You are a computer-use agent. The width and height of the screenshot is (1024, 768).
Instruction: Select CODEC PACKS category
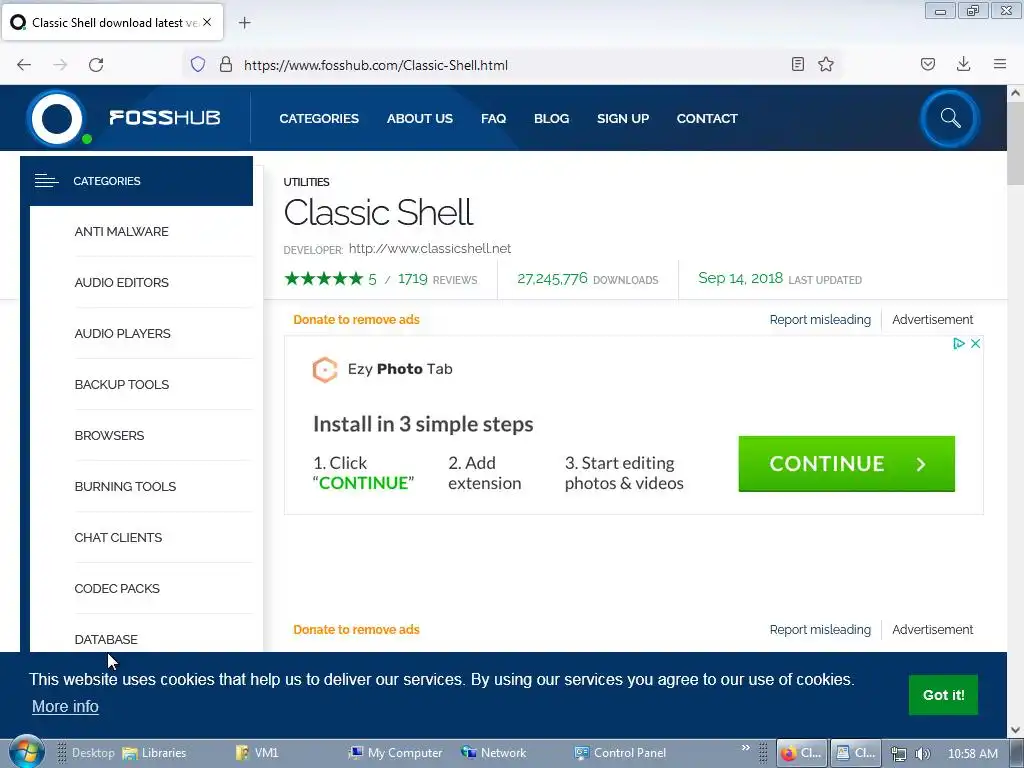click(117, 588)
